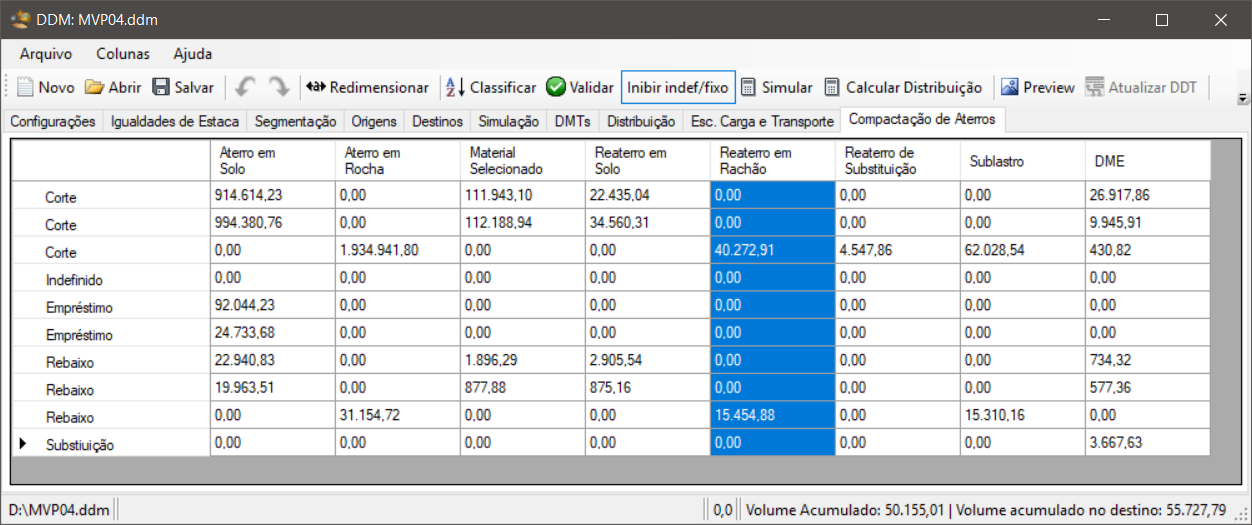Click Classificar sort button
The image size is (1252, 525).
point(490,87)
